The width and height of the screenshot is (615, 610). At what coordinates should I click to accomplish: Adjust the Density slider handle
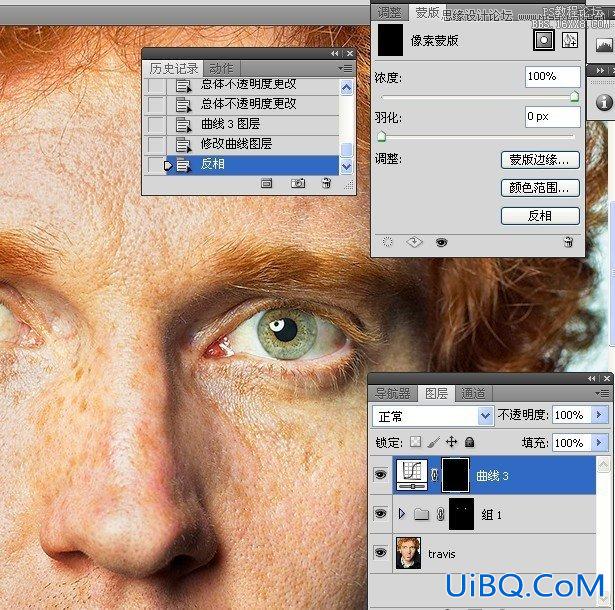click(574, 96)
